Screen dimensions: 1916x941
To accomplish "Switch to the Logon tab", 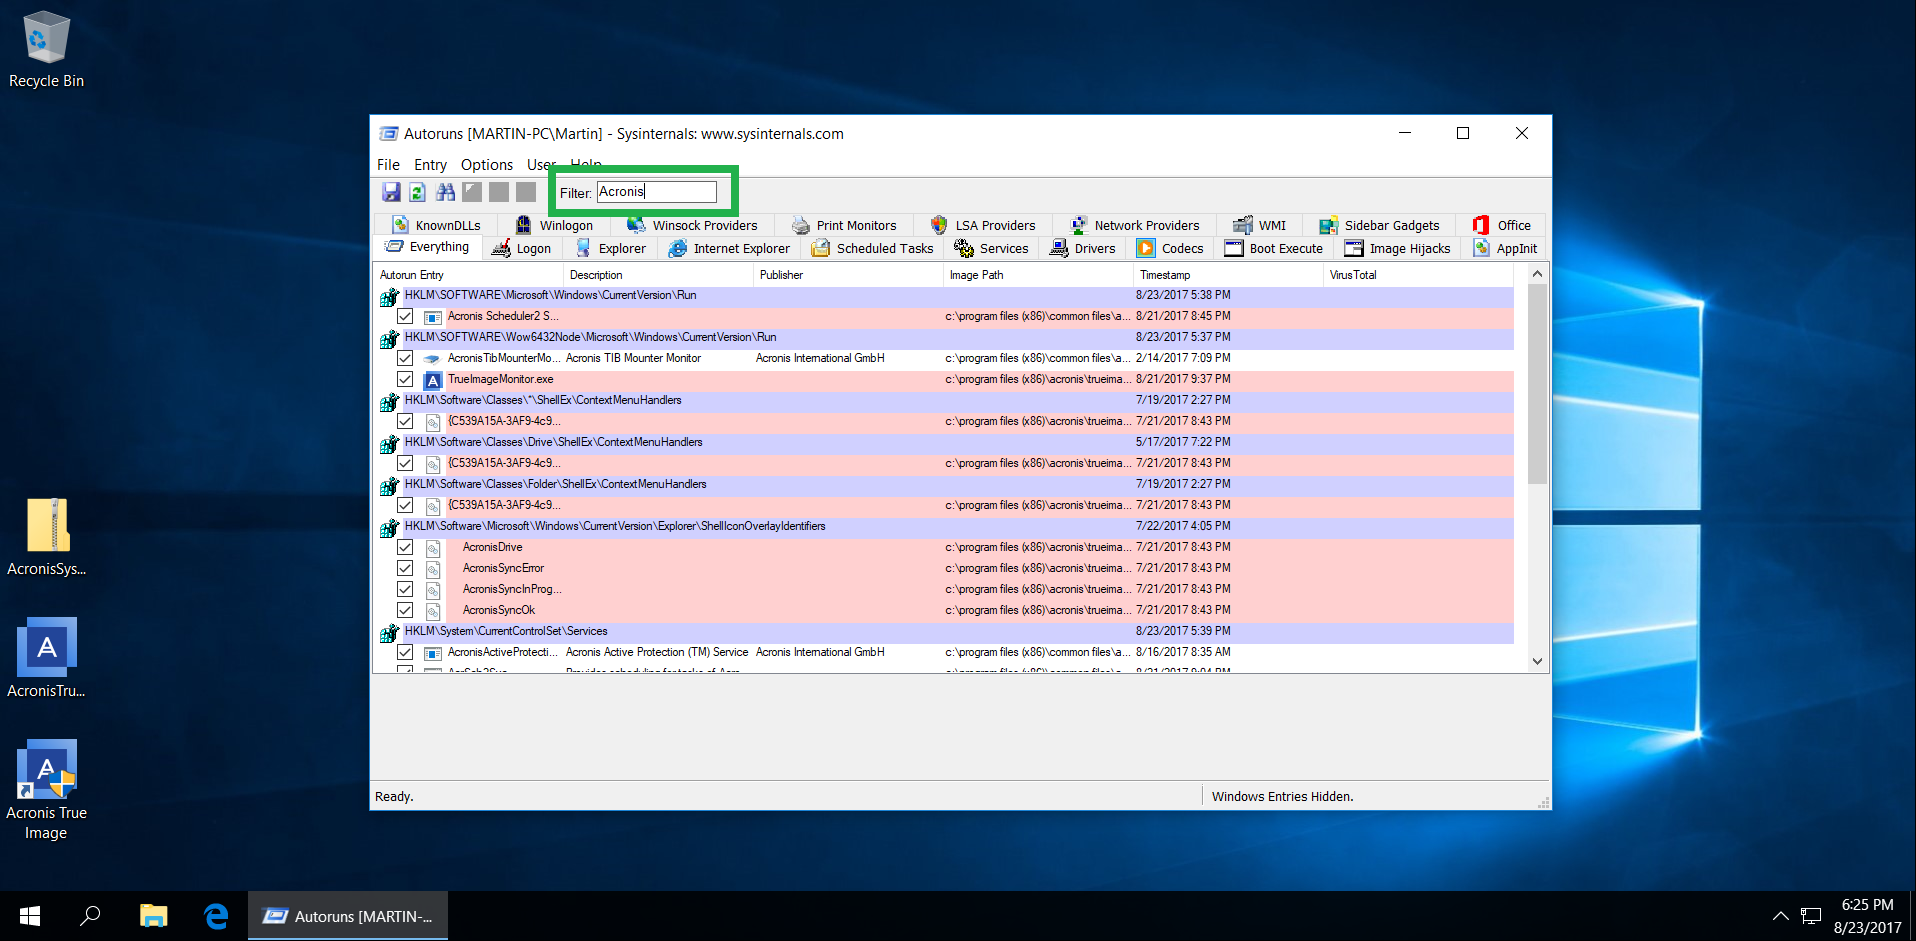I will 522,248.
